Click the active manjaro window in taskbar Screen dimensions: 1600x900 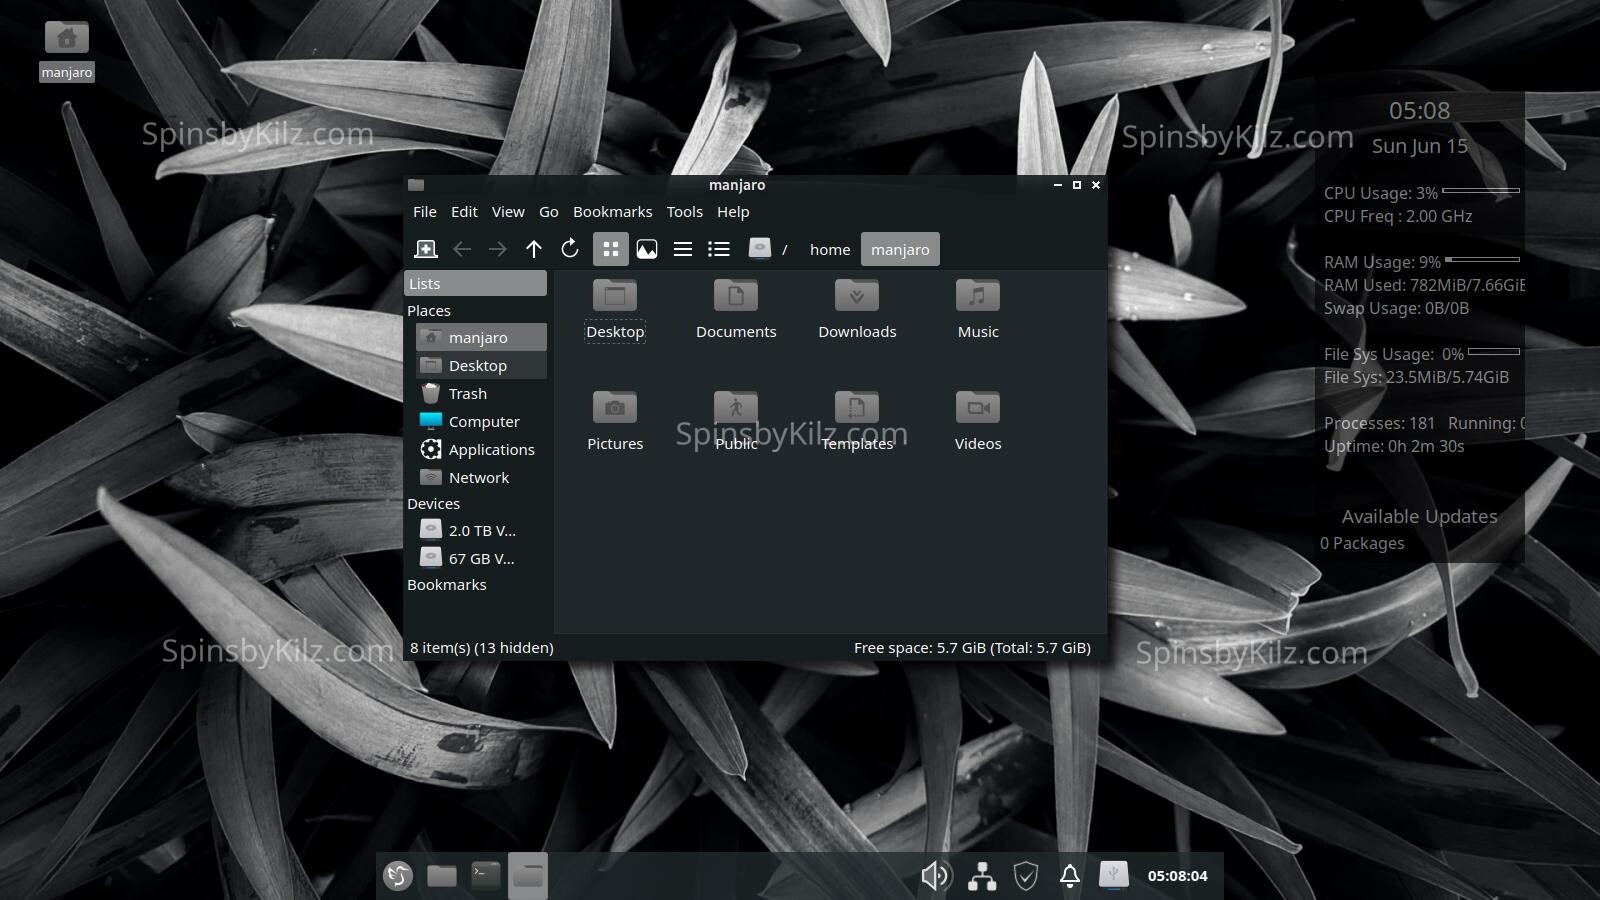pyautogui.click(x=528, y=876)
